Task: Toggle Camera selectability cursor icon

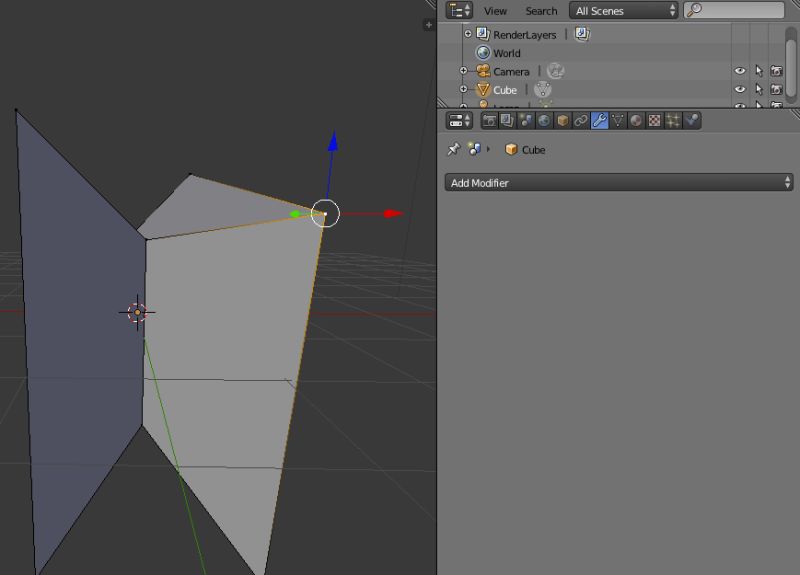Action: click(759, 71)
